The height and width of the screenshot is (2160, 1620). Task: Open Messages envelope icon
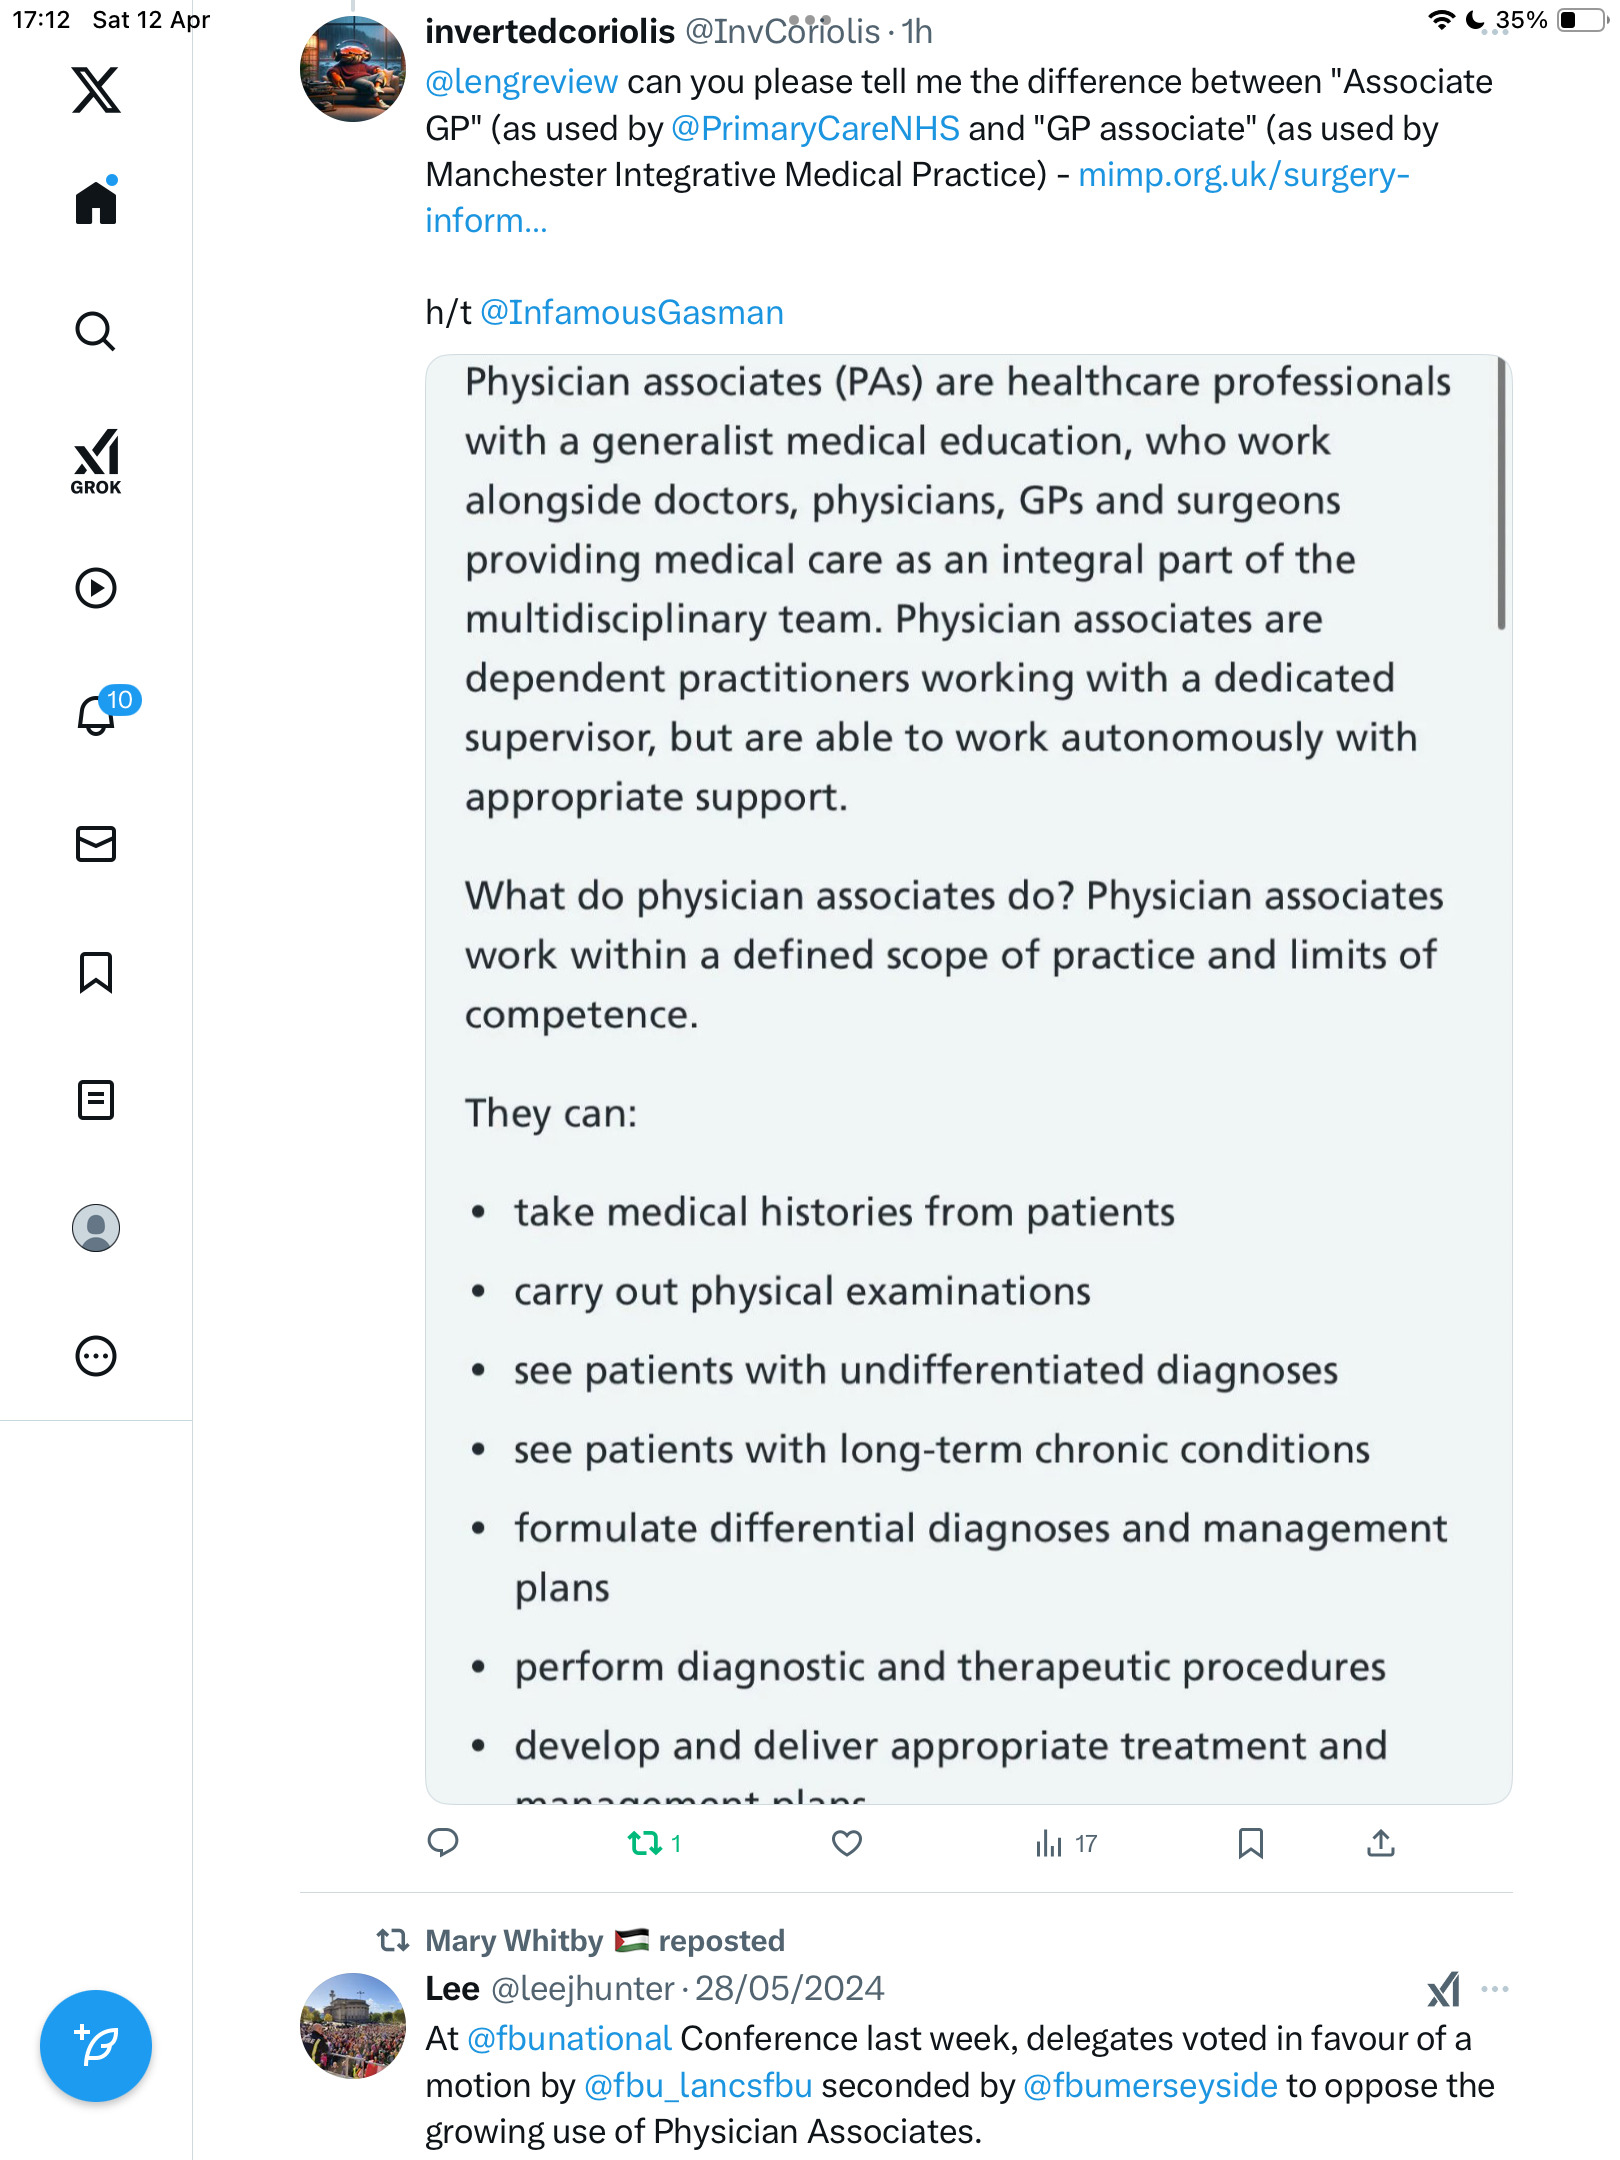click(96, 844)
